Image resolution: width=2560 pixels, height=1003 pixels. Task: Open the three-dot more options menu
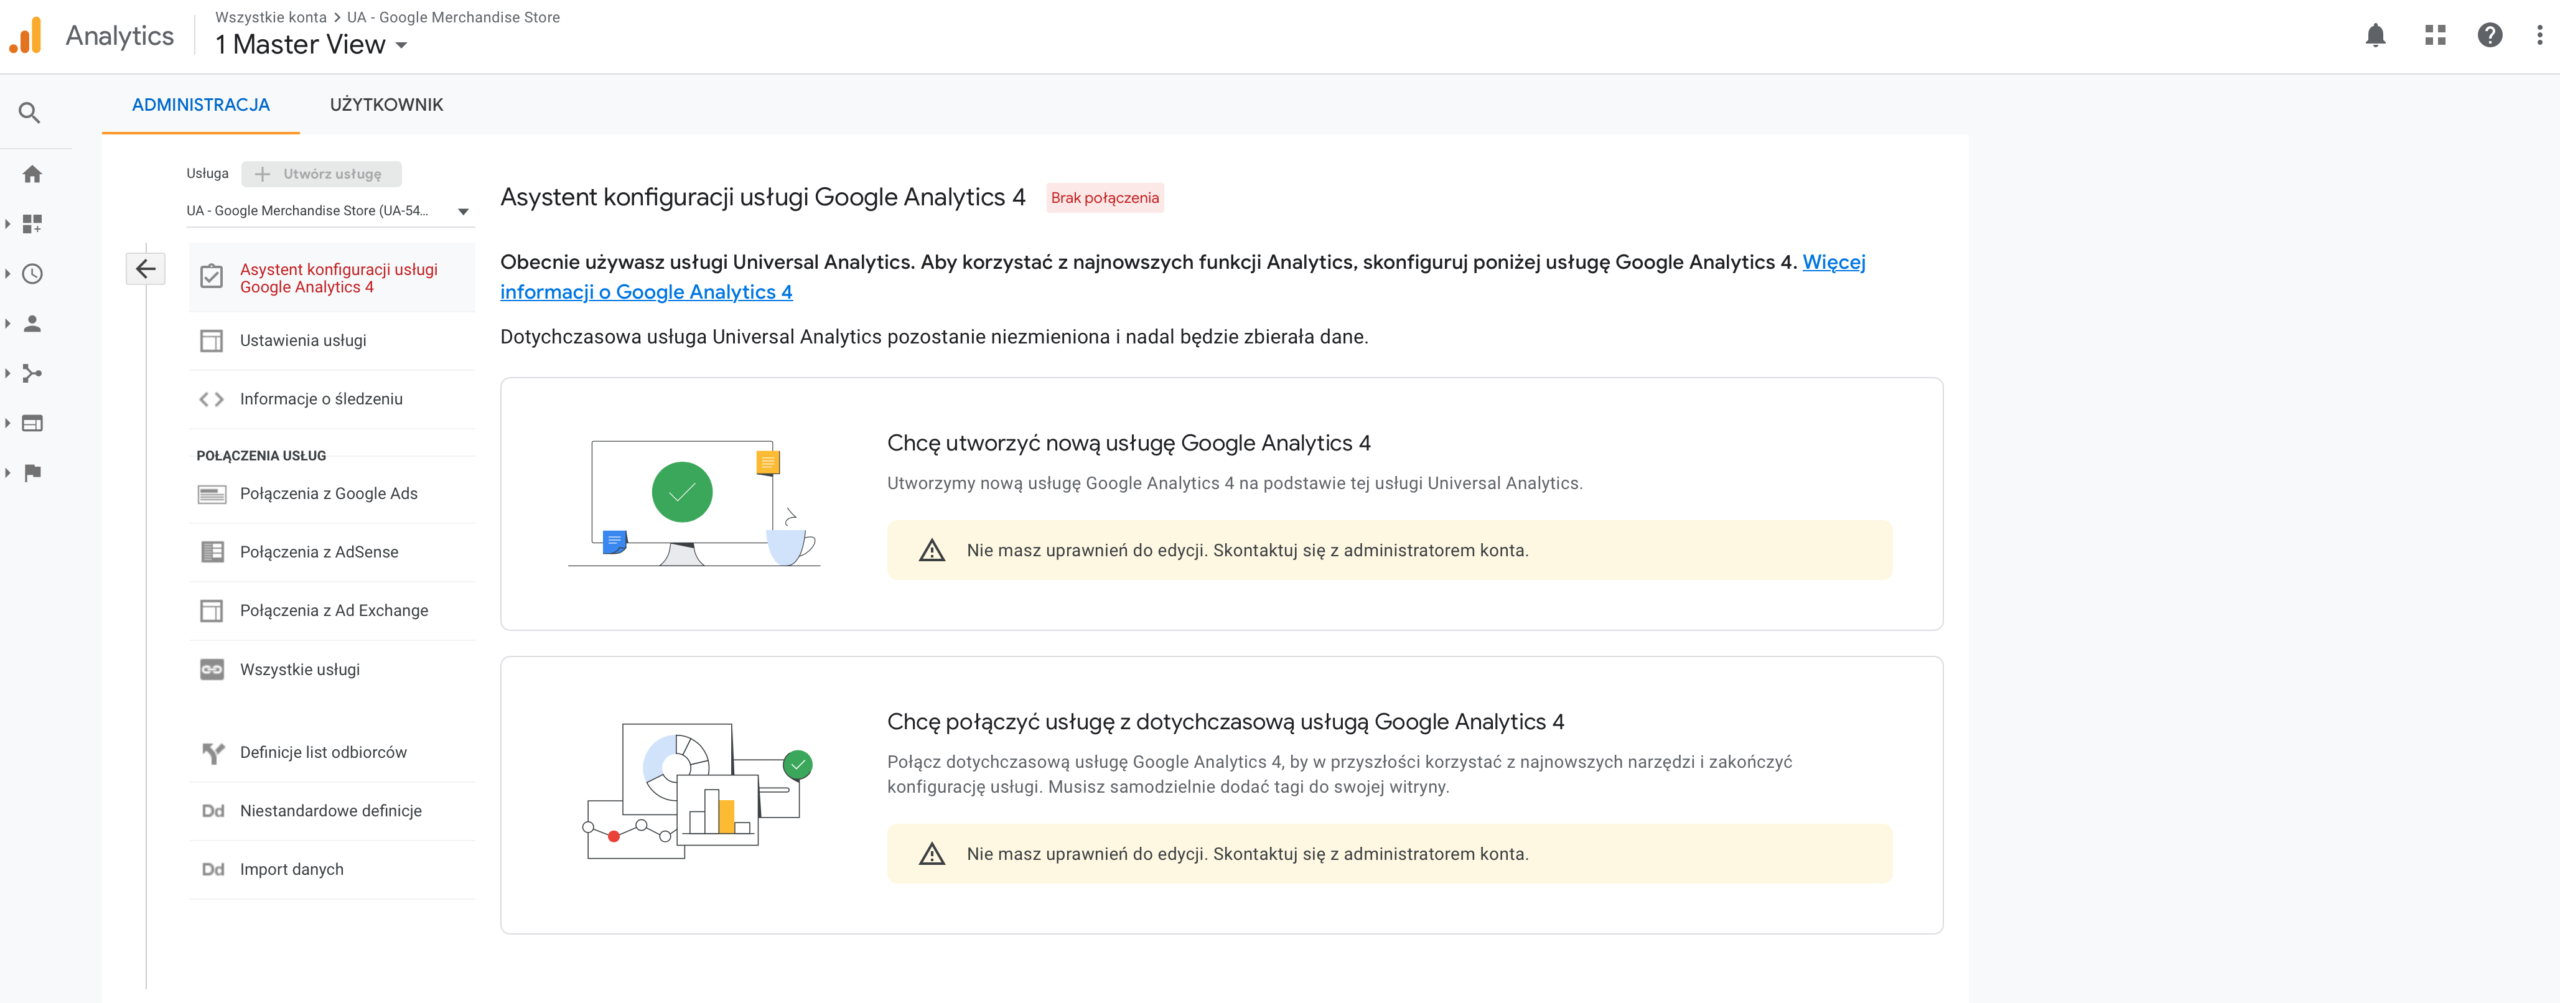coord(2539,36)
